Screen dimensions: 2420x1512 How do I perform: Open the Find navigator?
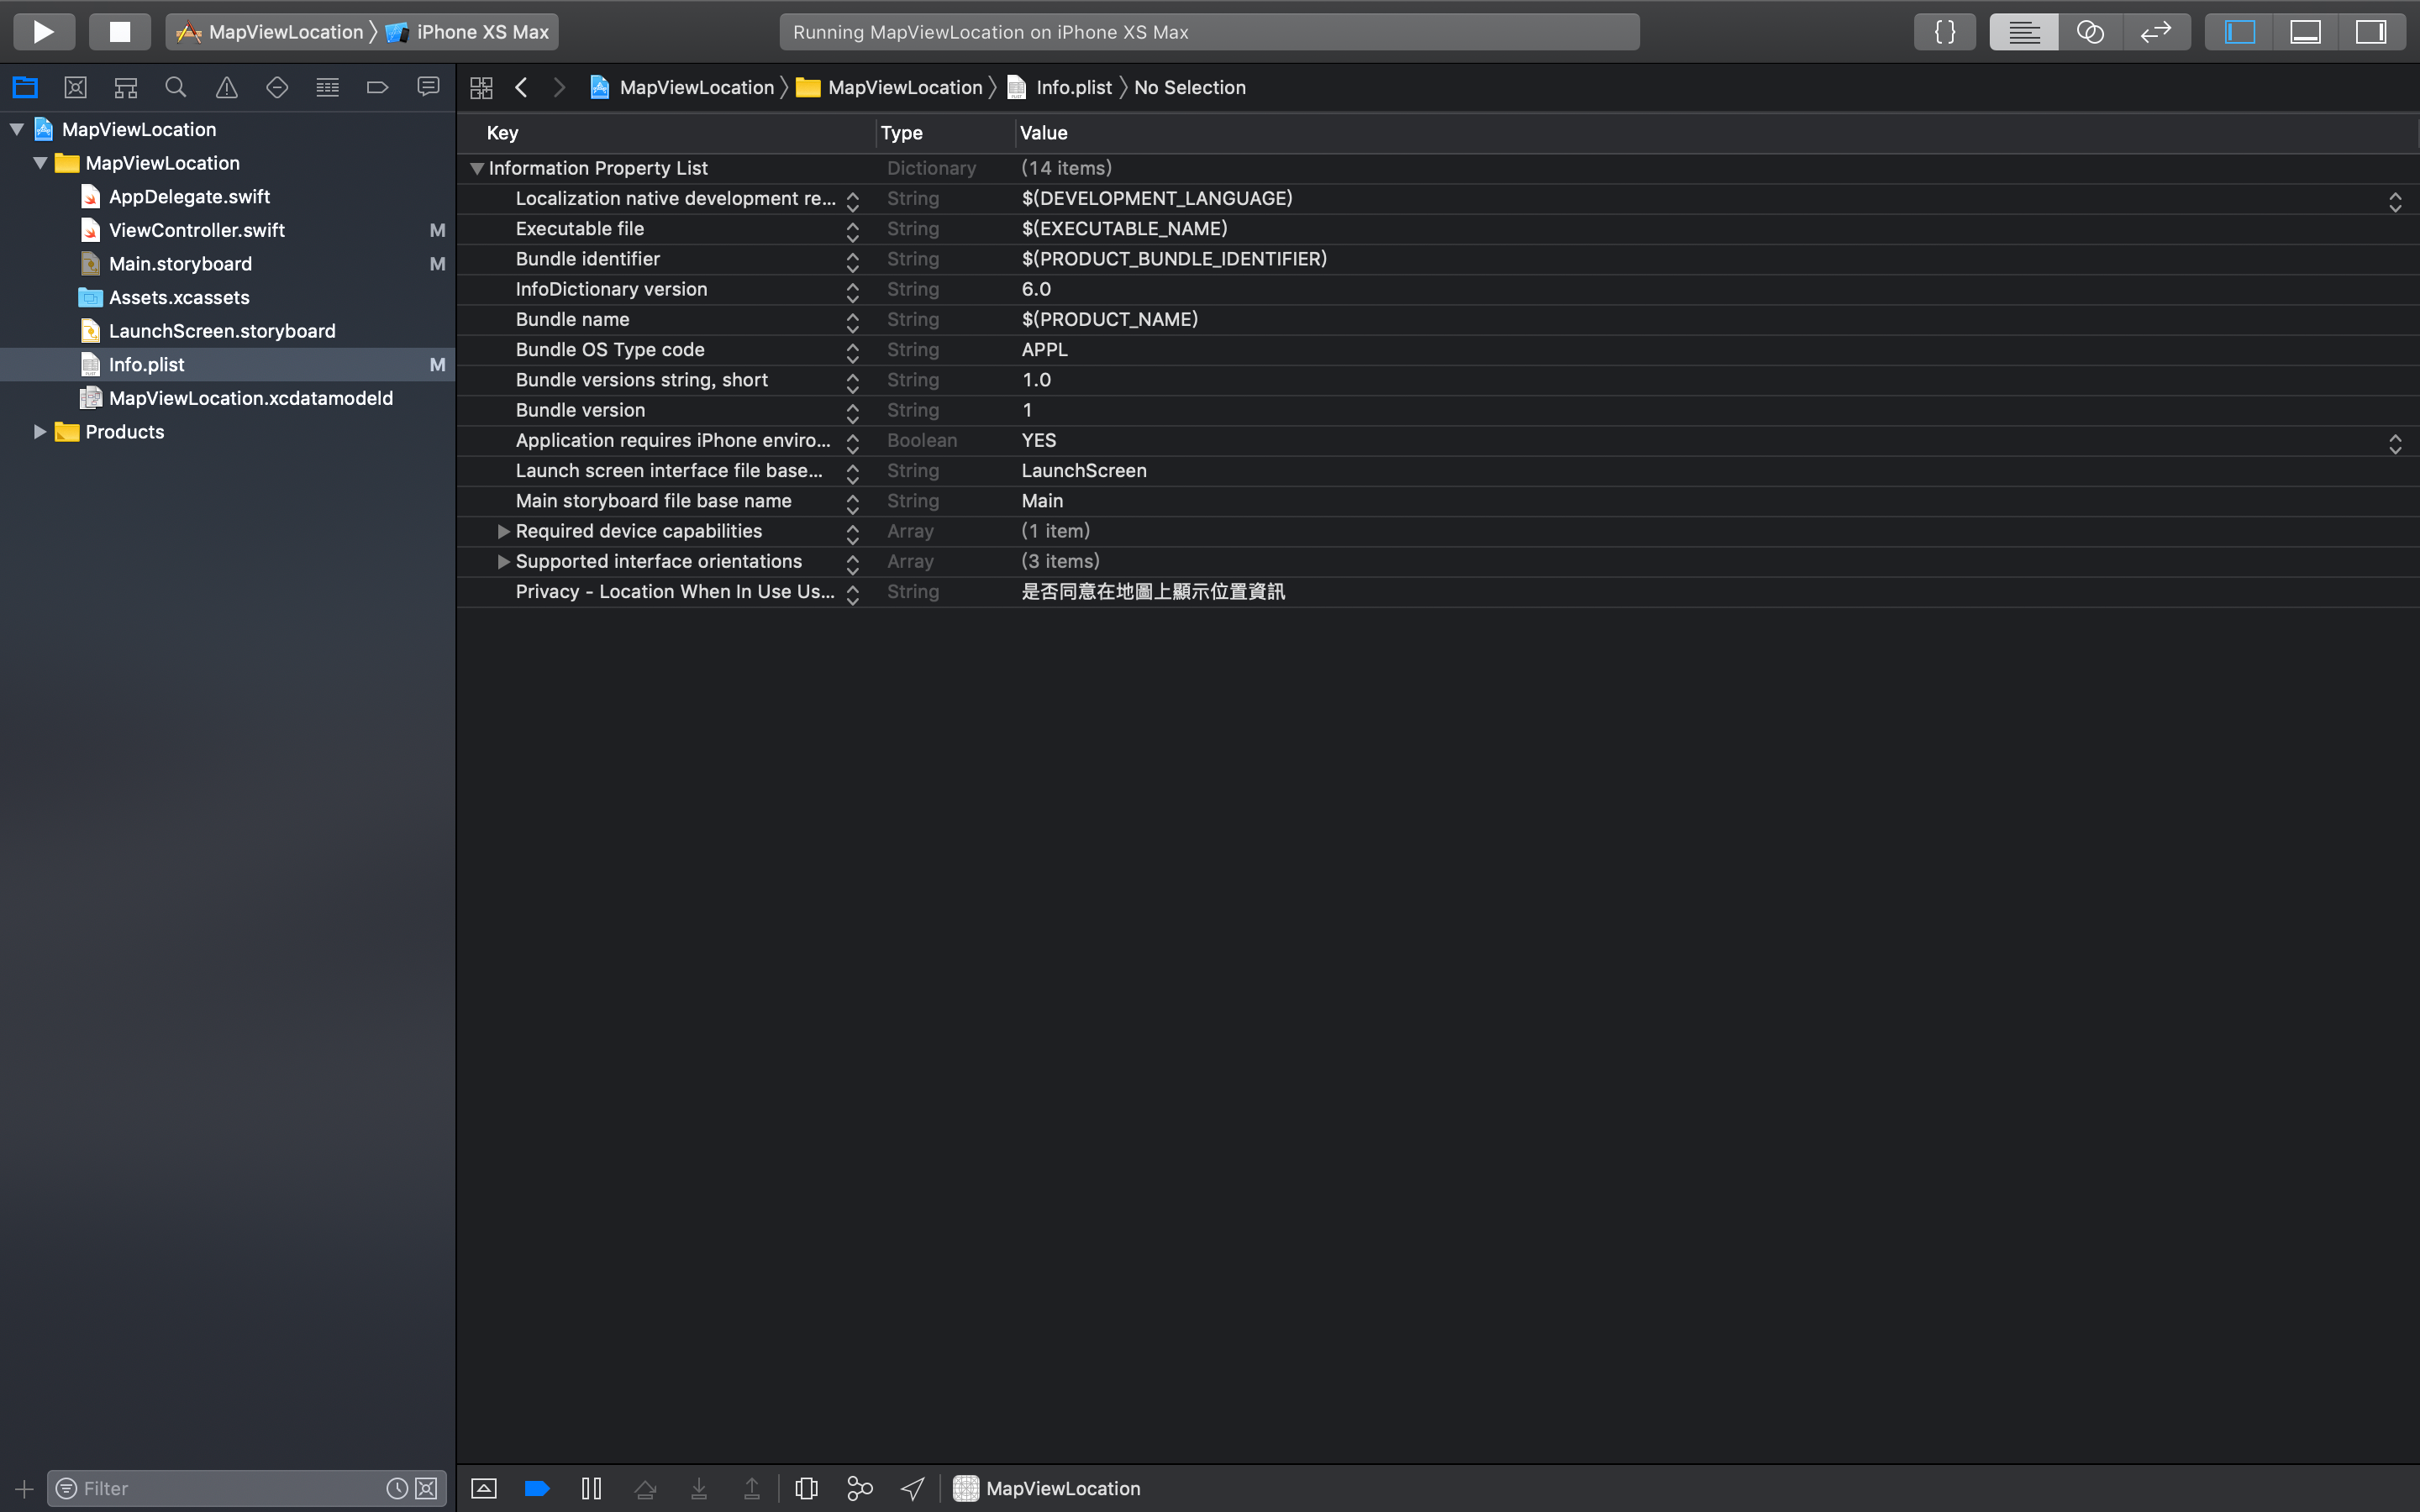176,87
